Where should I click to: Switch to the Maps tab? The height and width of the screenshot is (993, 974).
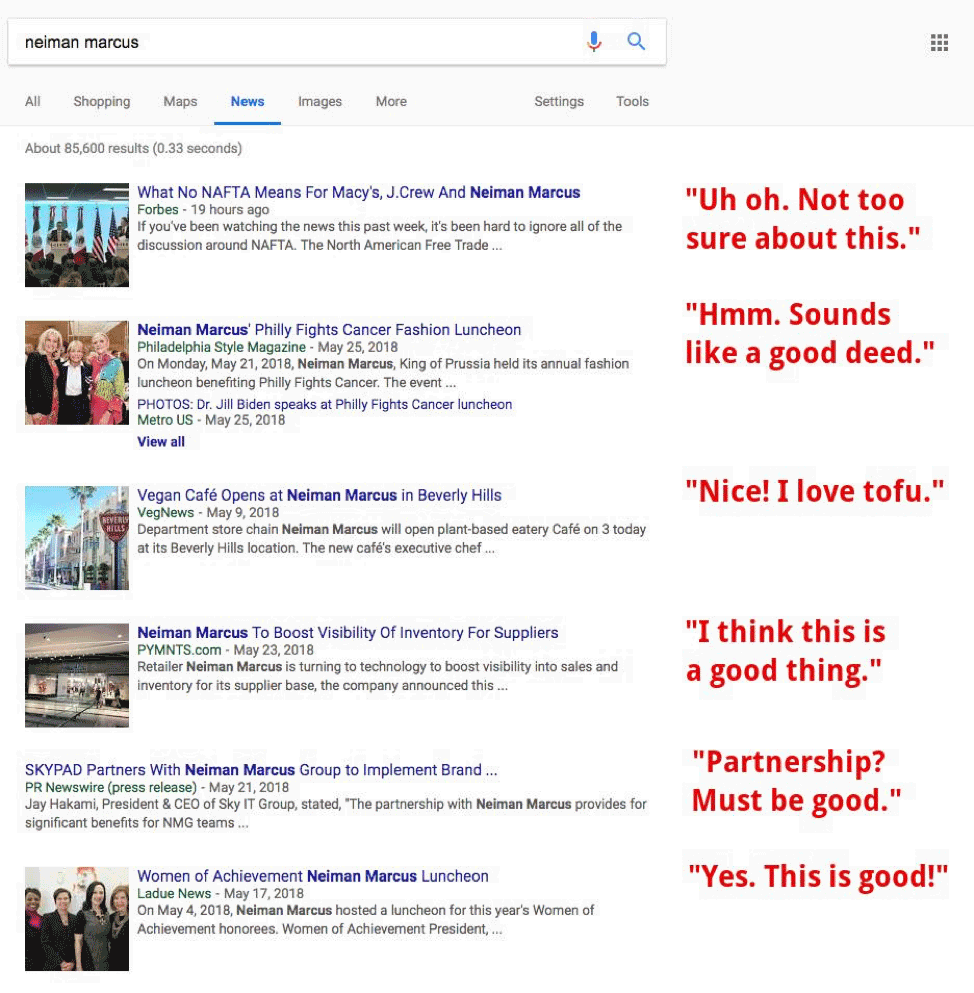pos(179,101)
